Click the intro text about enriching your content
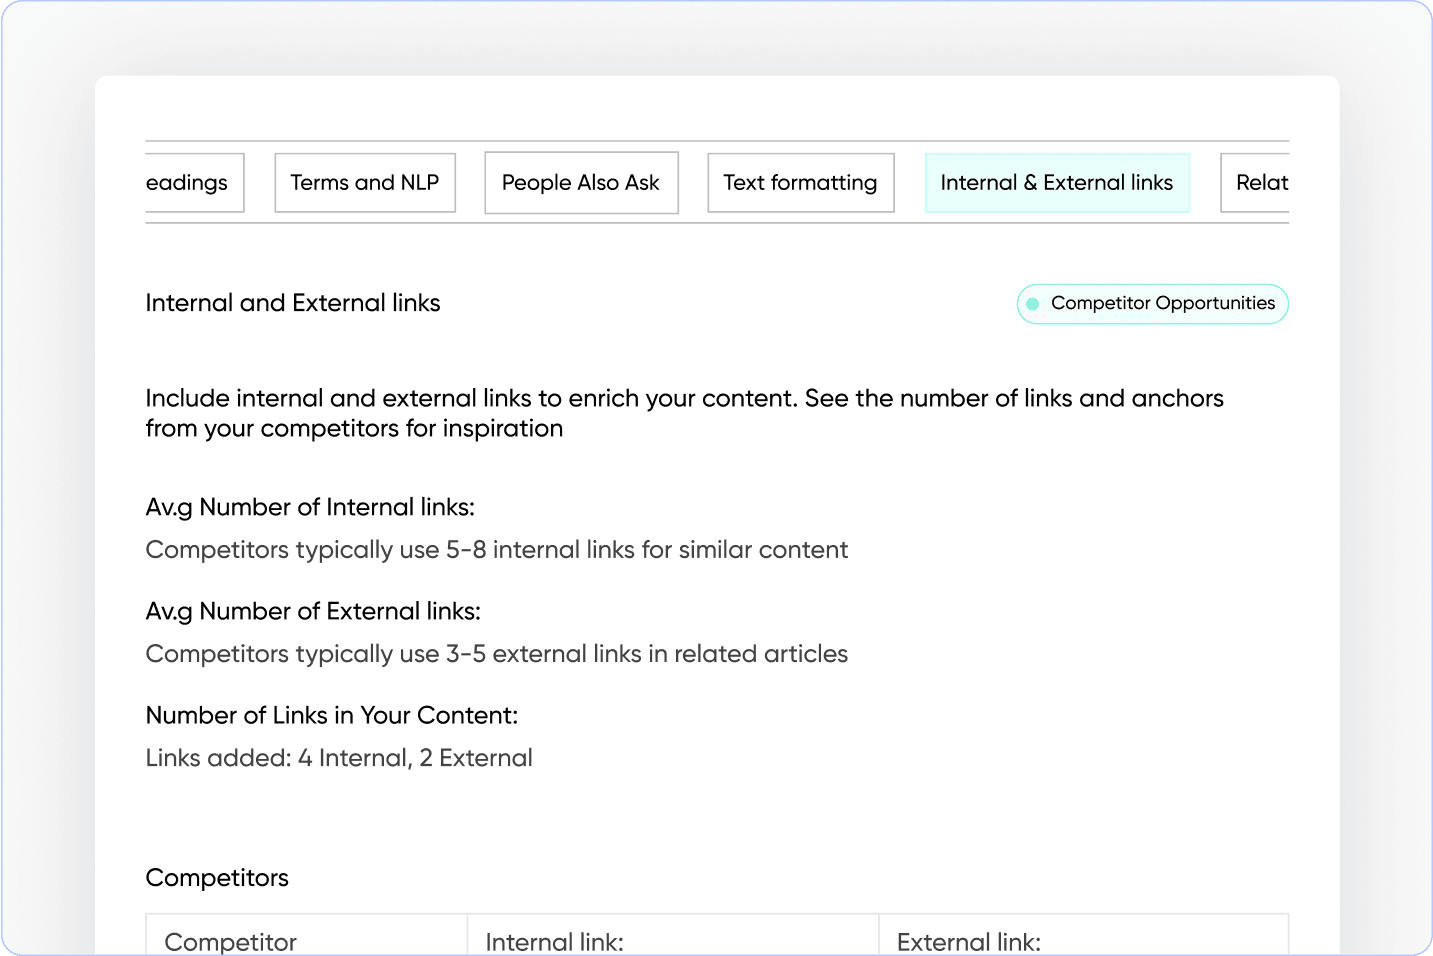1433x956 pixels. pos(684,412)
